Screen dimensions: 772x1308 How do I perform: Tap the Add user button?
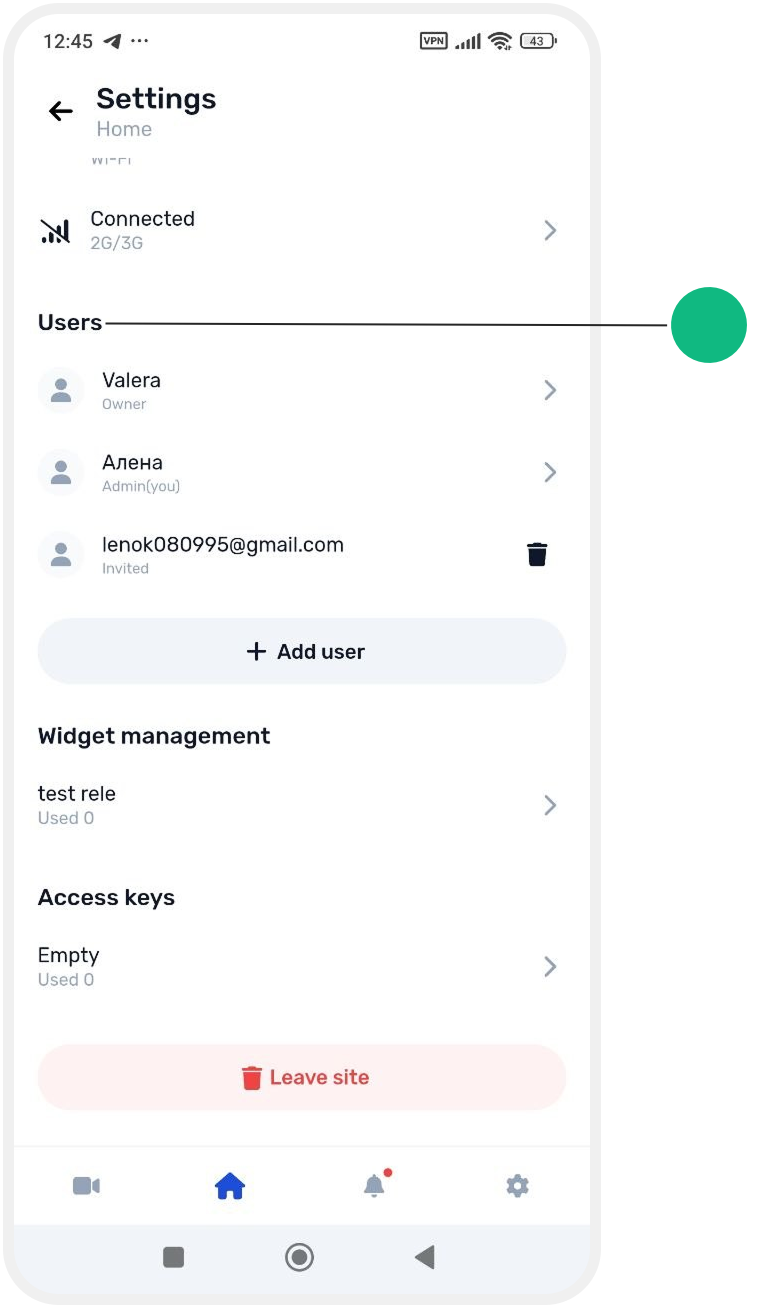(x=302, y=651)
